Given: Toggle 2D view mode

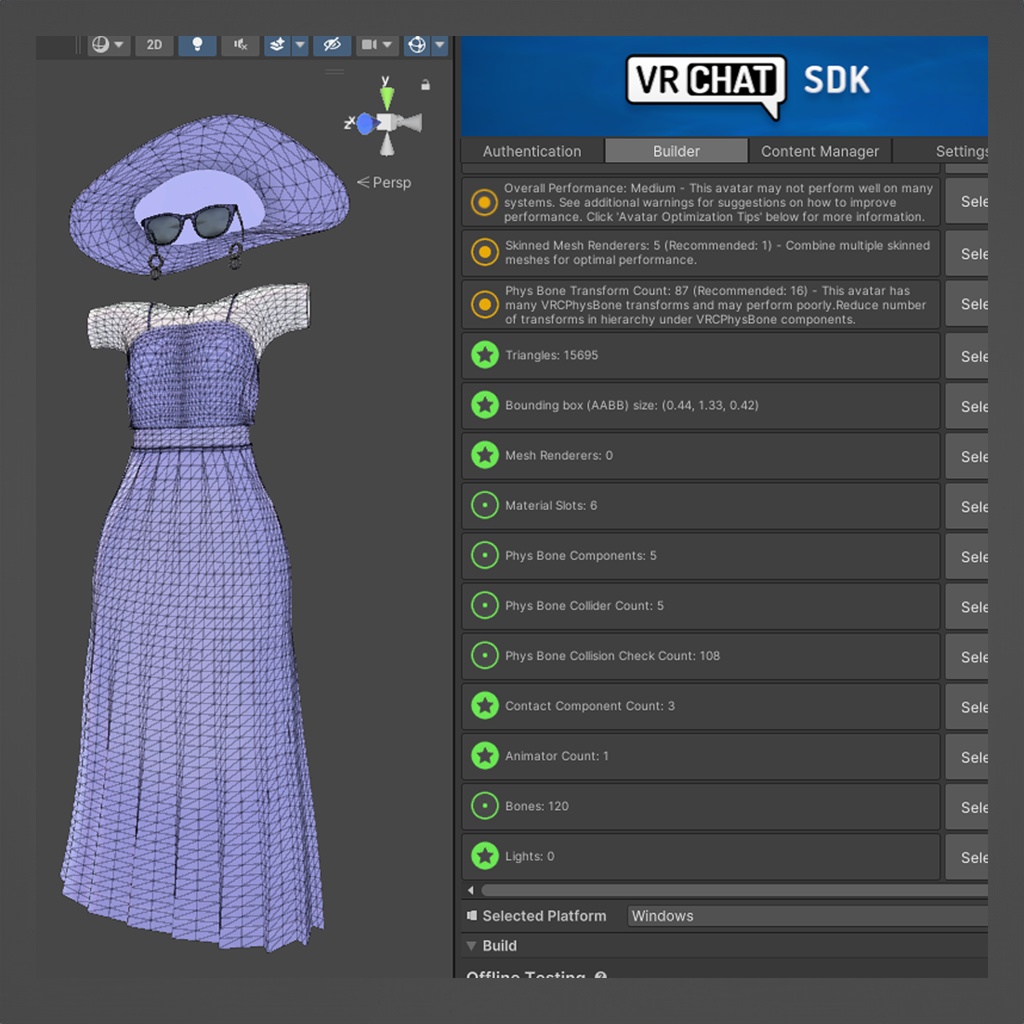Looking at the screenshot, I should 154,45.
